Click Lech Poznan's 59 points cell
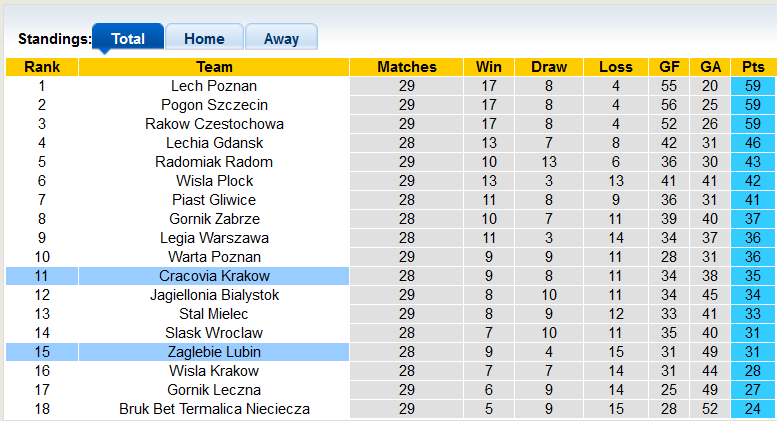Viewport: 777px width, 421px height. coord(753,86)
